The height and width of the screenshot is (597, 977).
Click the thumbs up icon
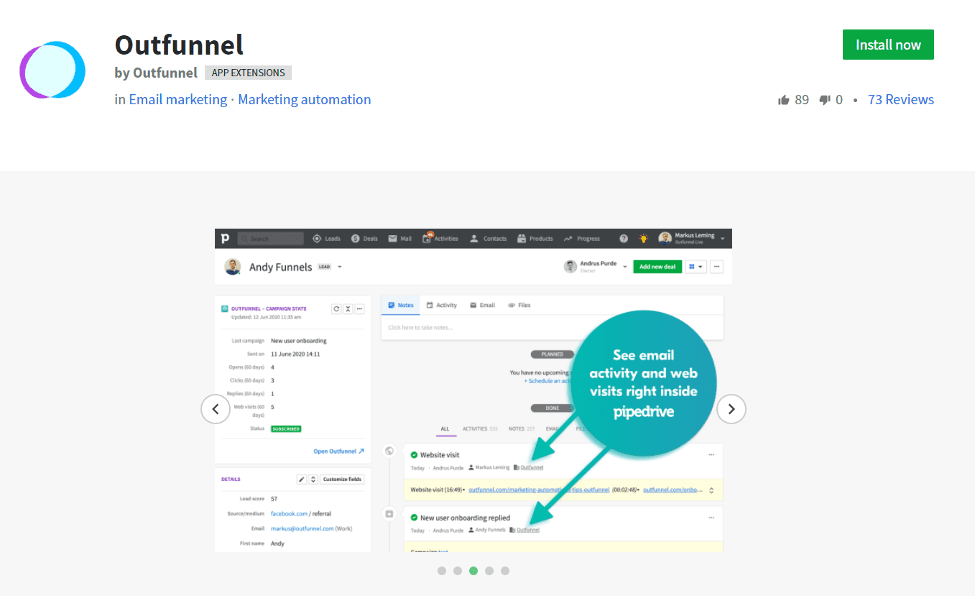pyautogui.click(x=784, y=100)
